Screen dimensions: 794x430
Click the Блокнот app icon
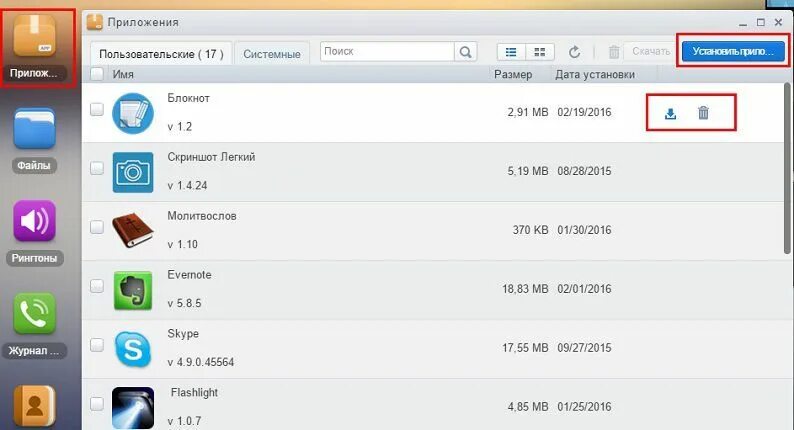[x=133, y=113]
